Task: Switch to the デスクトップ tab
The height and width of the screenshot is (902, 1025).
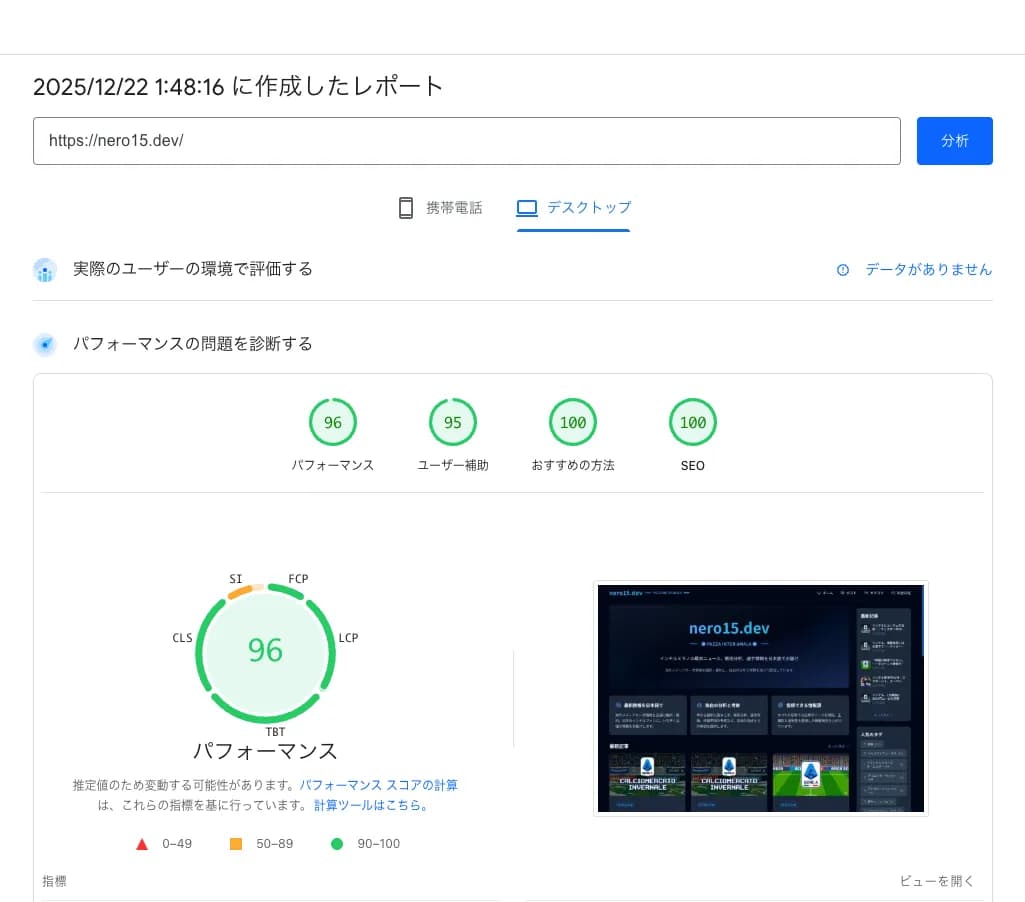Action: (x=574, y=207)
